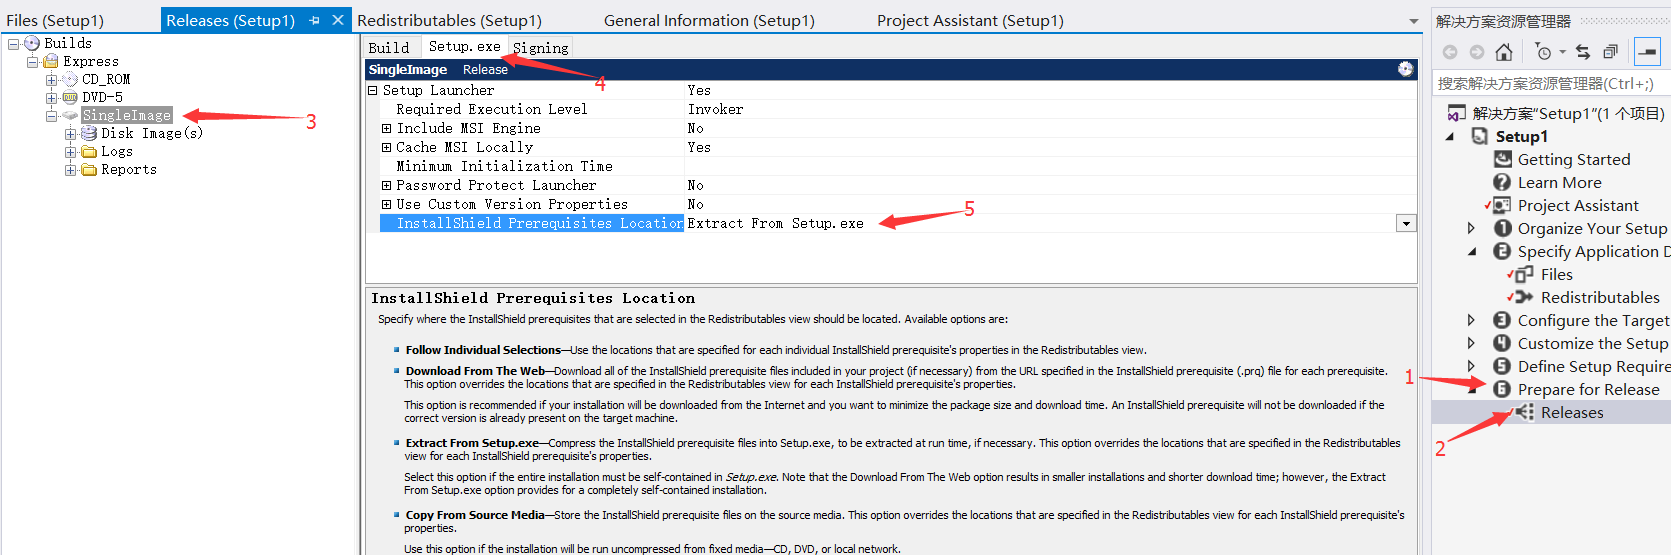Expand Customize the Setup node
Viewport: 1671px width, 555px height.
coord(1471,343)
